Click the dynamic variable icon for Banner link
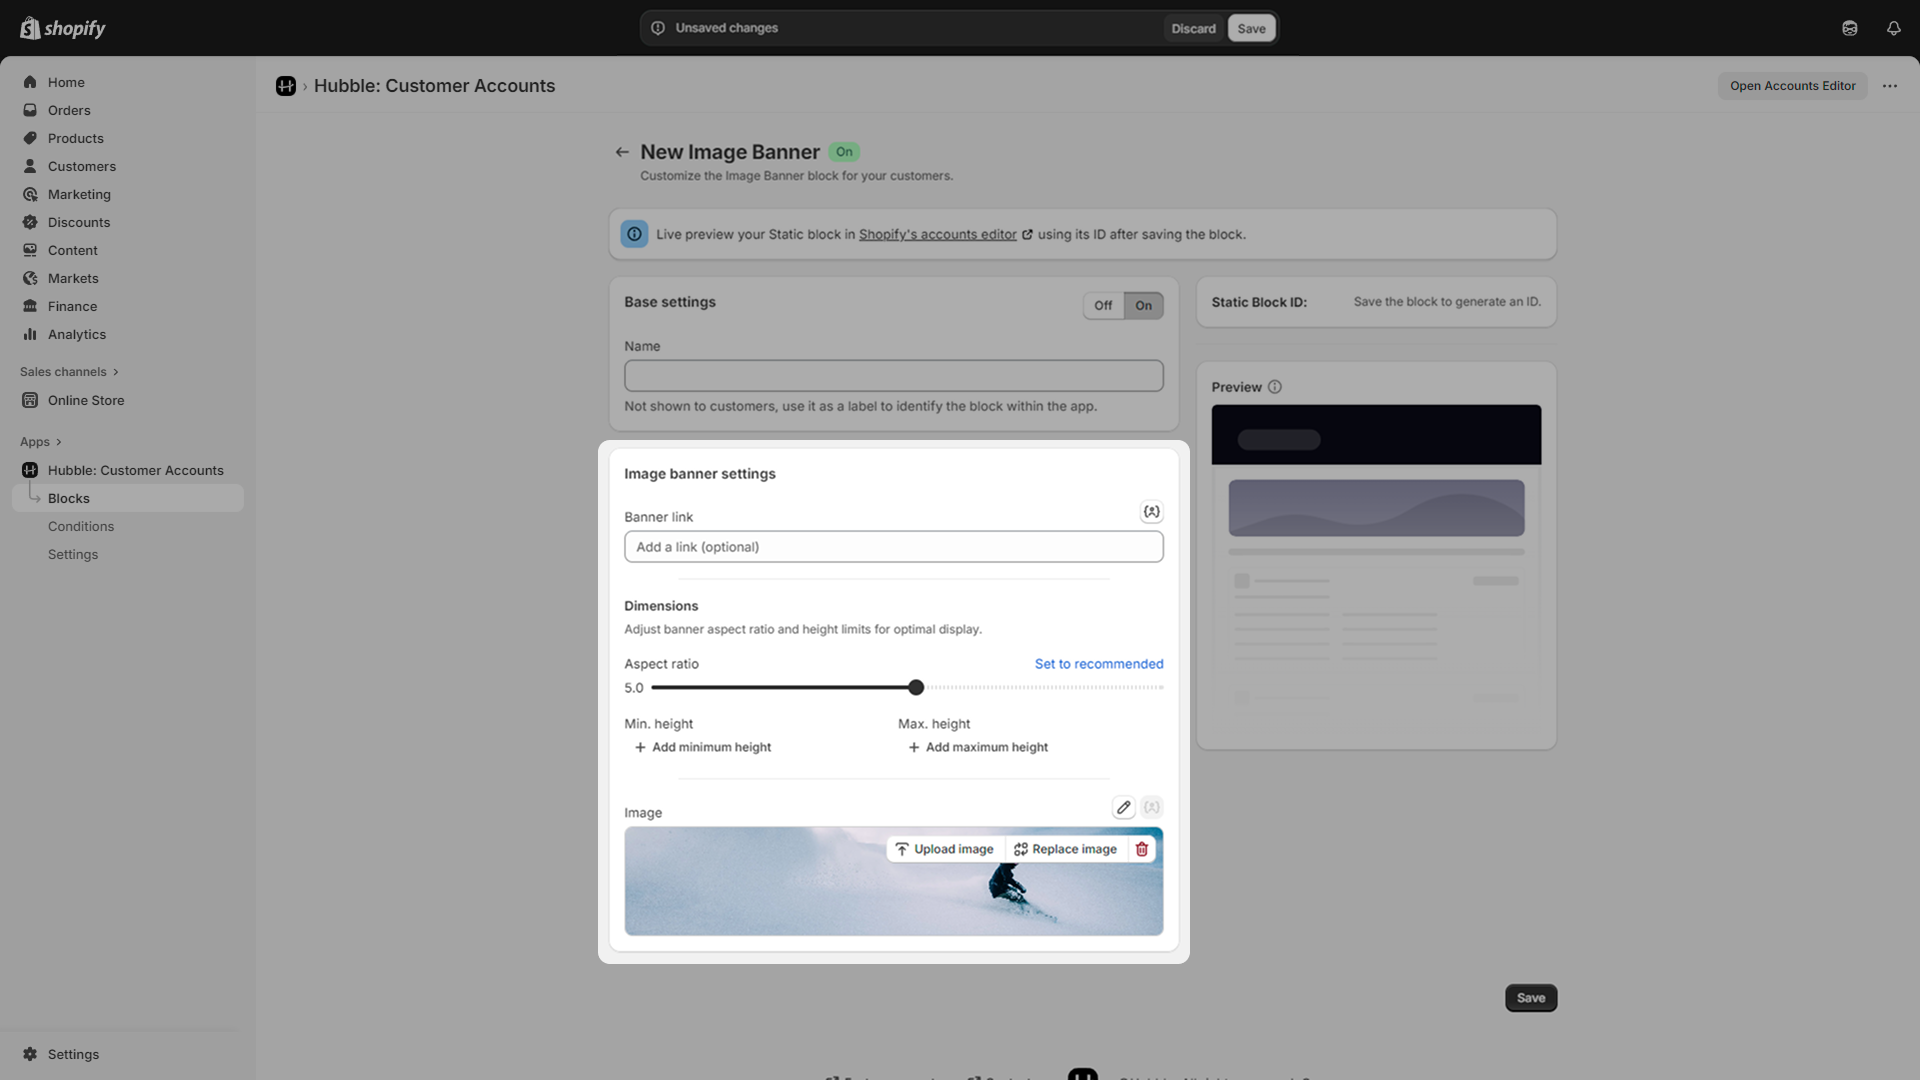The image size is (1920, 1080). (x=1151, y=512)
